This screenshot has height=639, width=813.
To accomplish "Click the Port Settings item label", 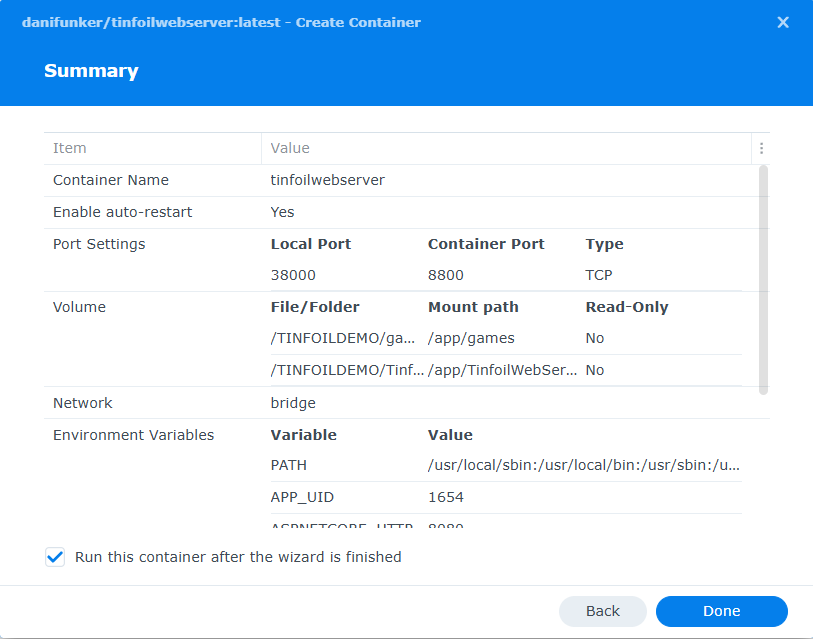I will click(x=99, y=244).
